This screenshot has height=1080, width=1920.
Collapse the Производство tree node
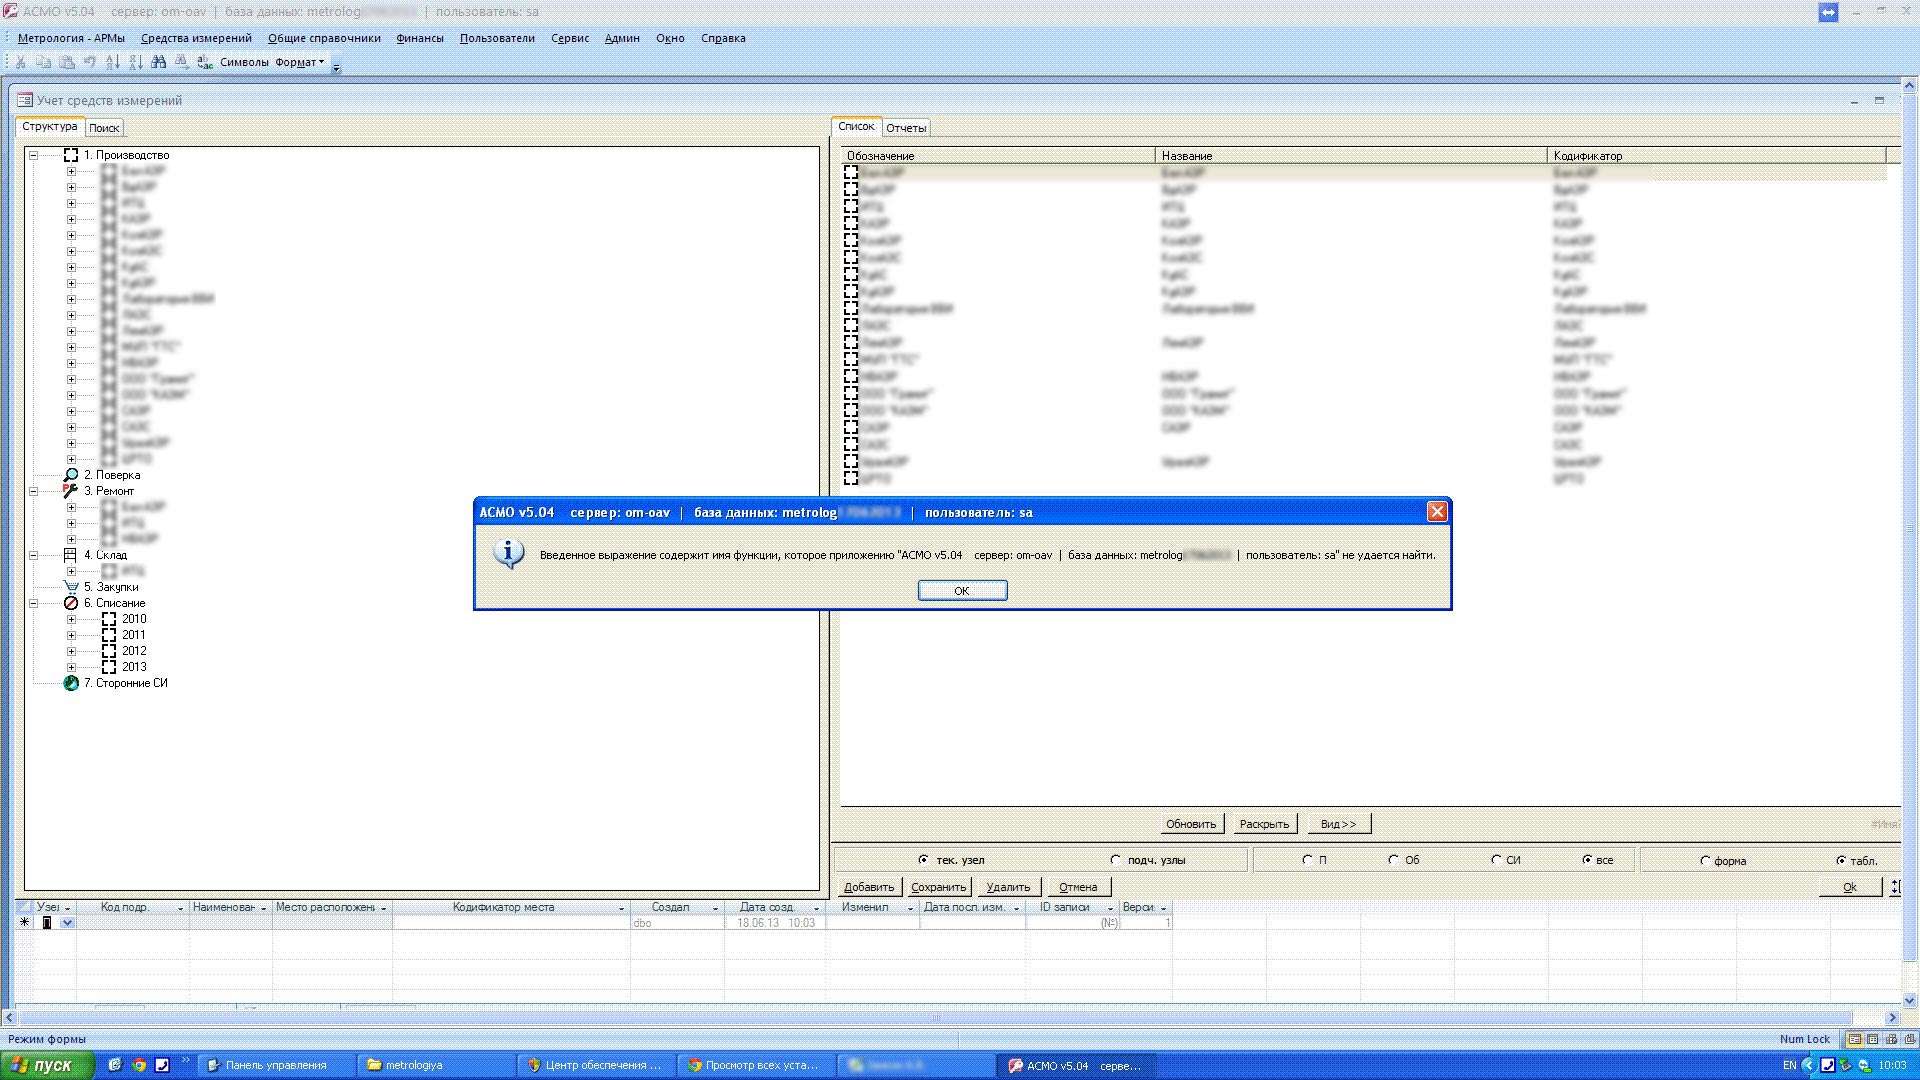pos(33,155)
